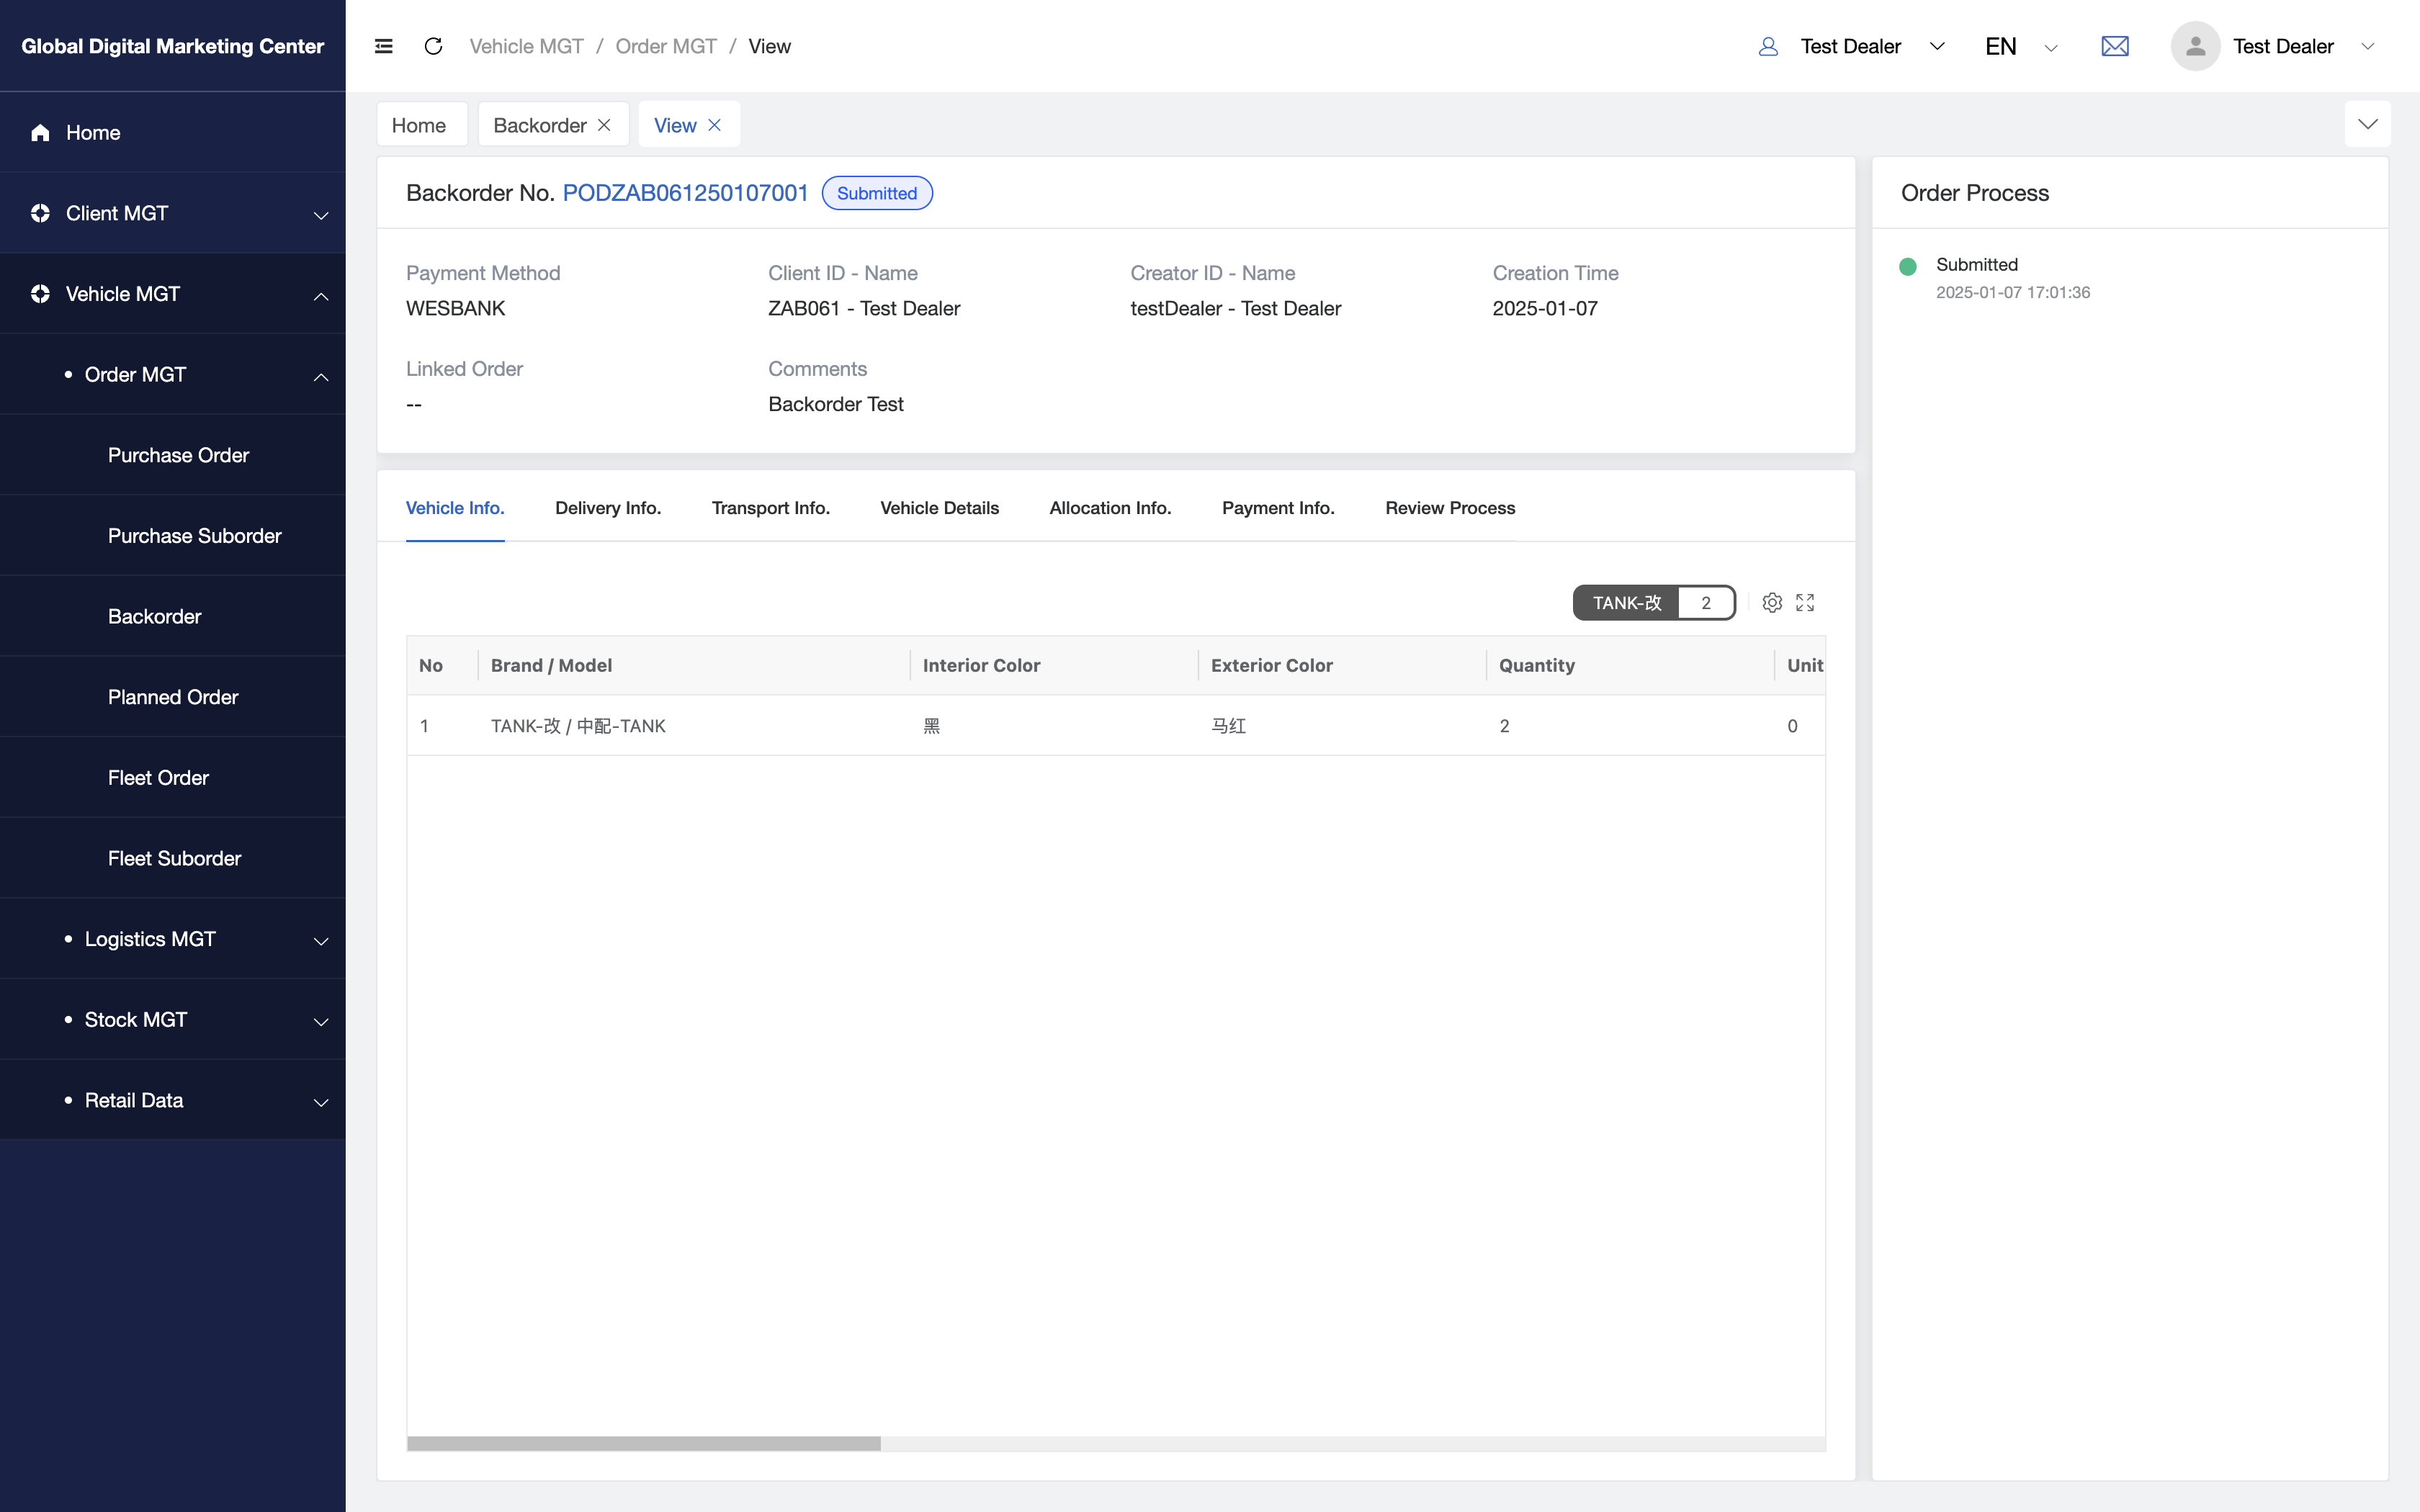This screenshot has height=1512, width=2420.
Task: Click the horizontal table scrollbar thumb
Action: coord(643,1443)
